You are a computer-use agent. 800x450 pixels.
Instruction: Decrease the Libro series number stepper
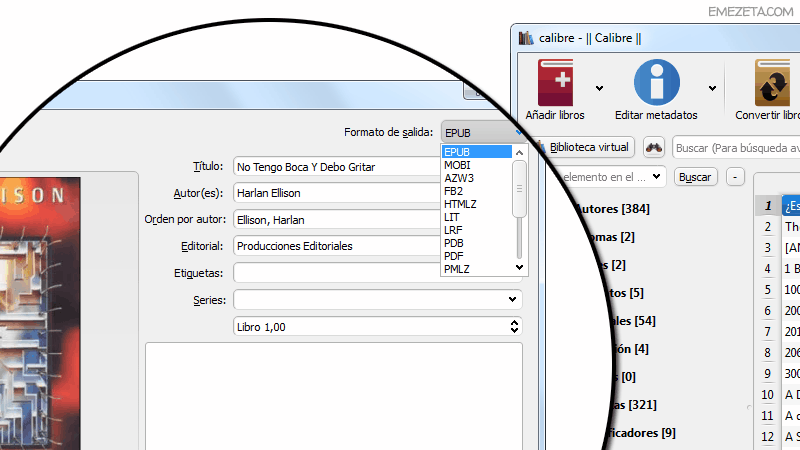(x=514, y=330)
